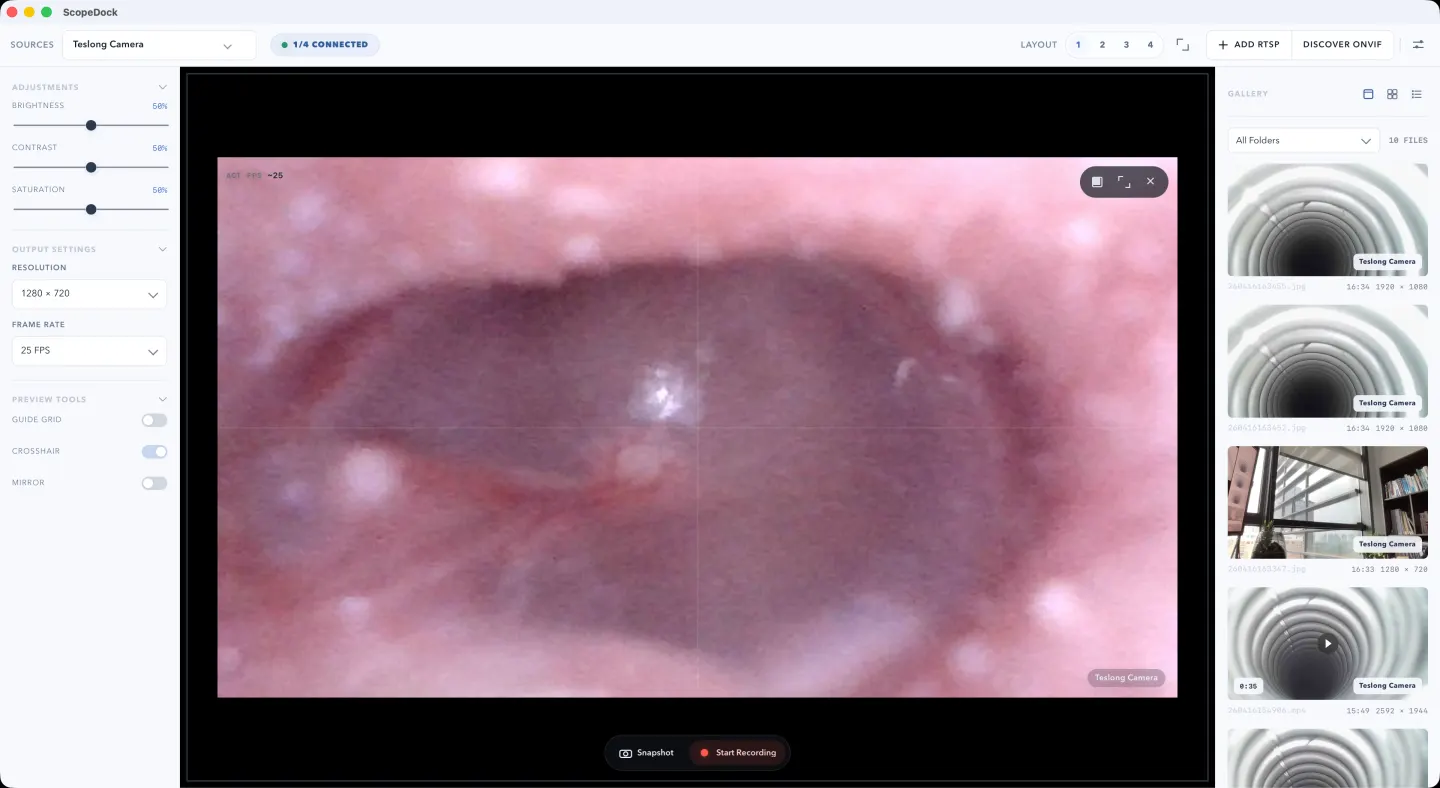Select layout 4
The width and height of the screenshot is (1440, 788).
pyautogui.click(x=1150, y=45)
